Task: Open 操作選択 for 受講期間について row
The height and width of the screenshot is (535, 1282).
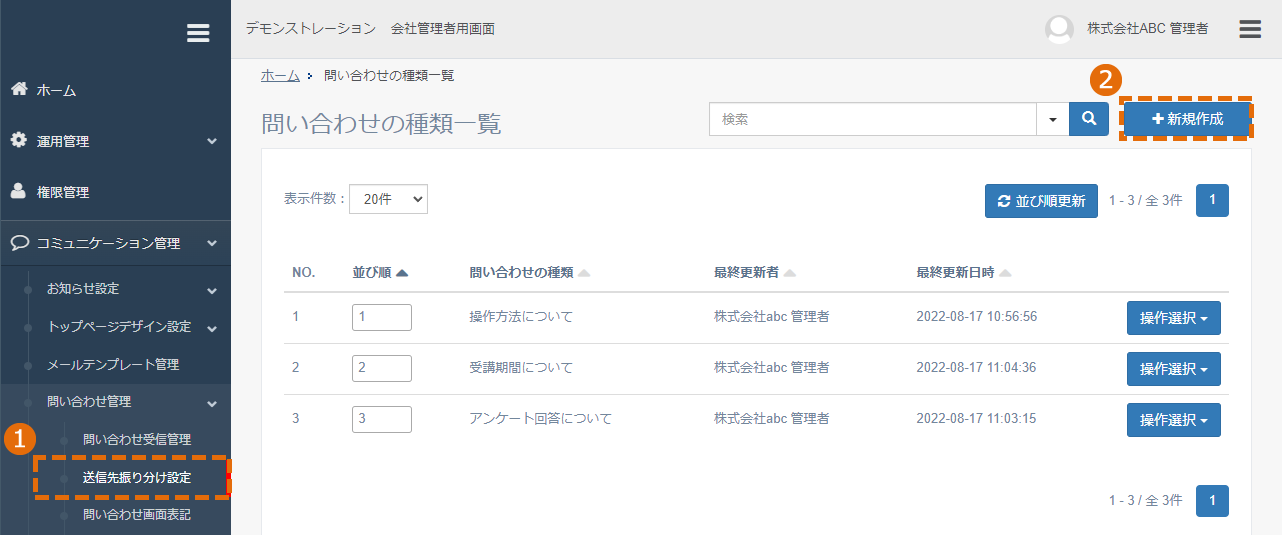Action: [x=1174, y=369]
